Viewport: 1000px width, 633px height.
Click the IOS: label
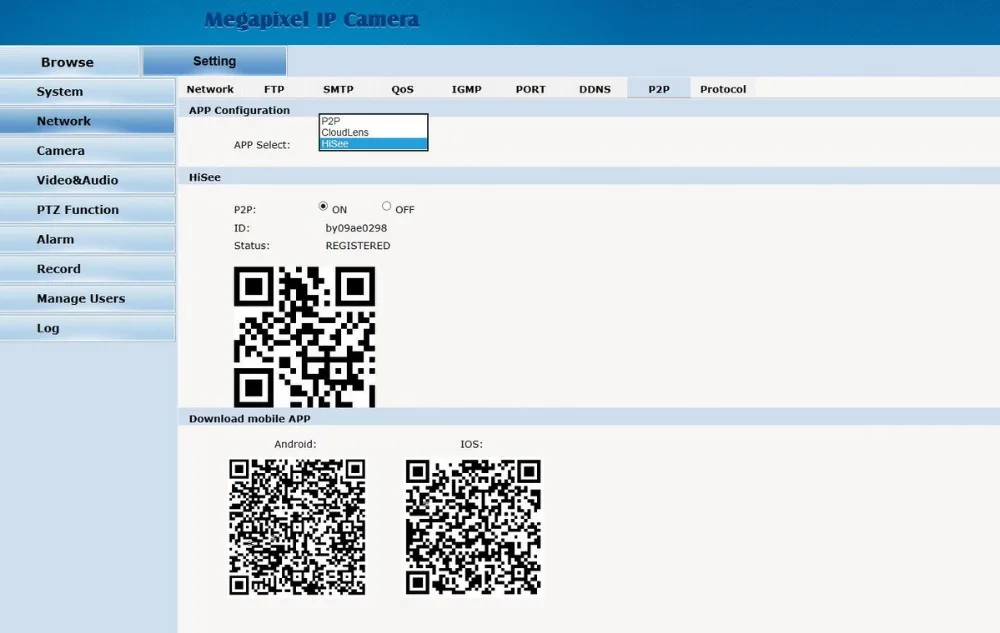pos(472,444)
